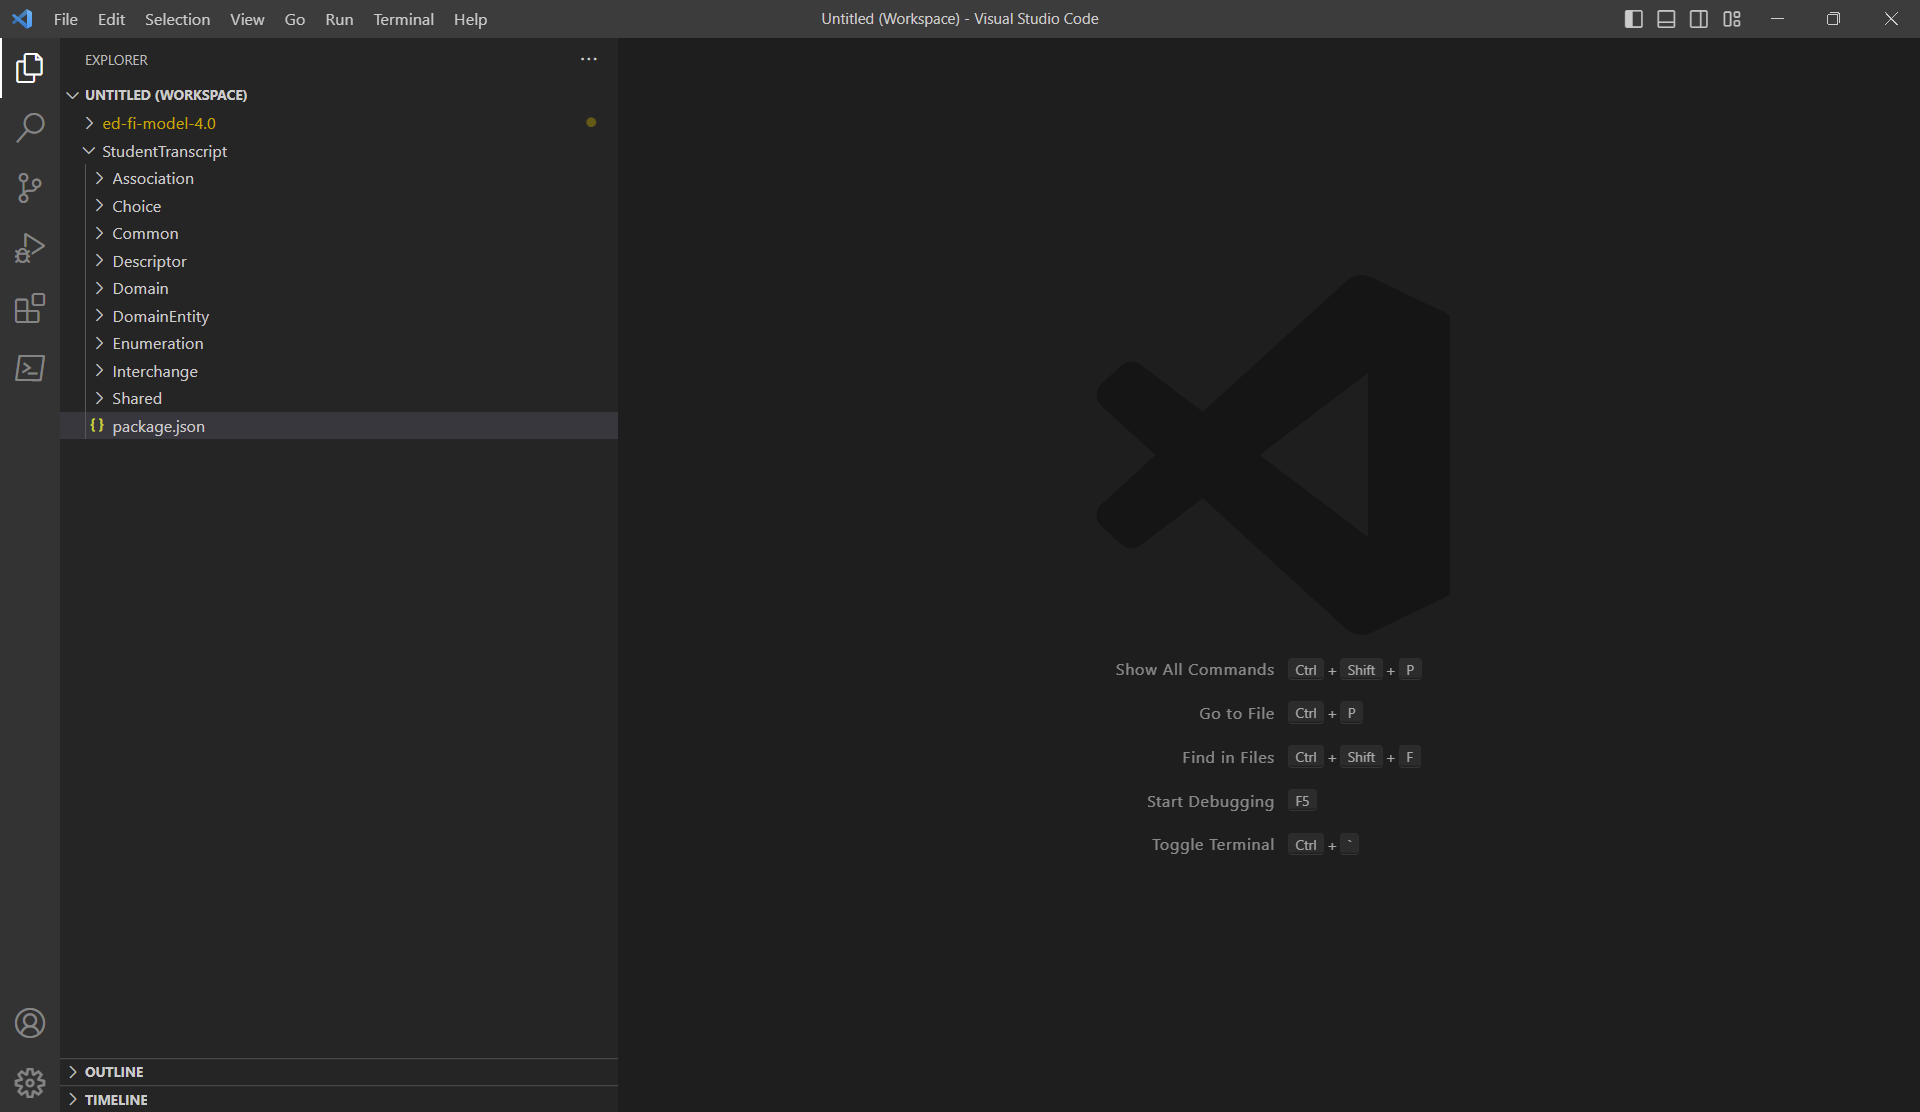Toggle Secondary Side Bar layout button
The height and width of the screenshot is (1112, 1920).
[x=1699, y=19]
